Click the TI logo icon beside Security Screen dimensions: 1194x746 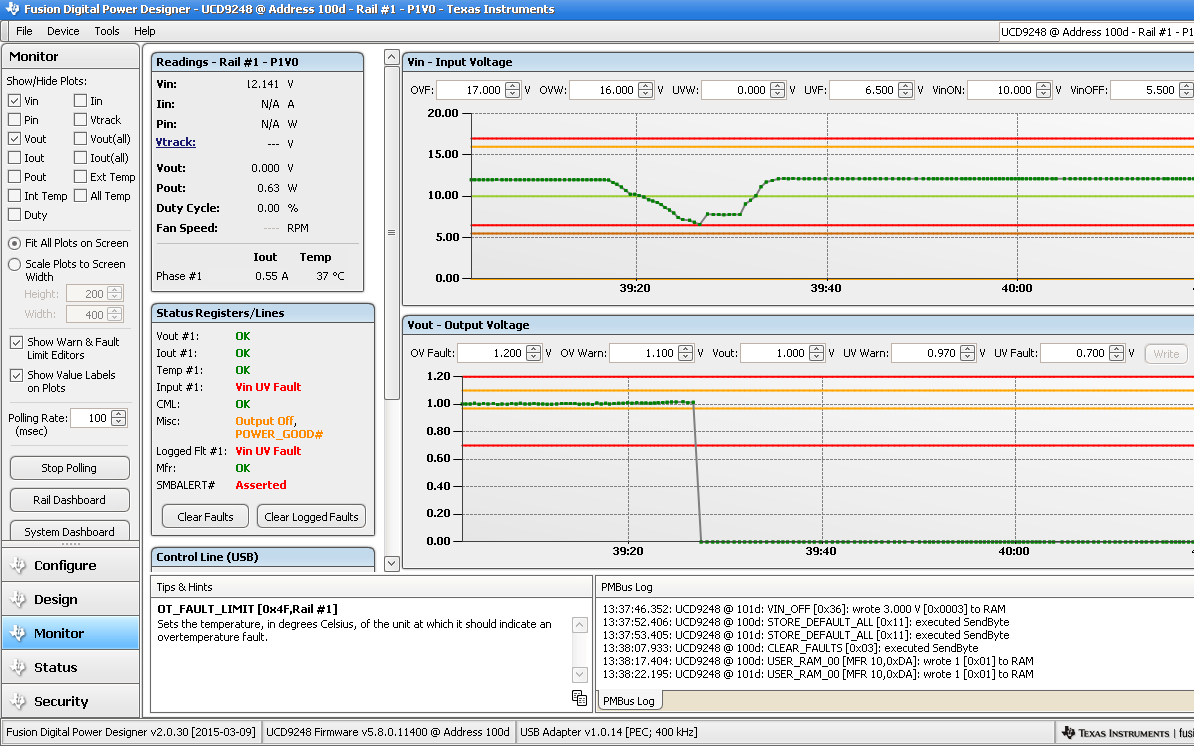click(18, 702)
